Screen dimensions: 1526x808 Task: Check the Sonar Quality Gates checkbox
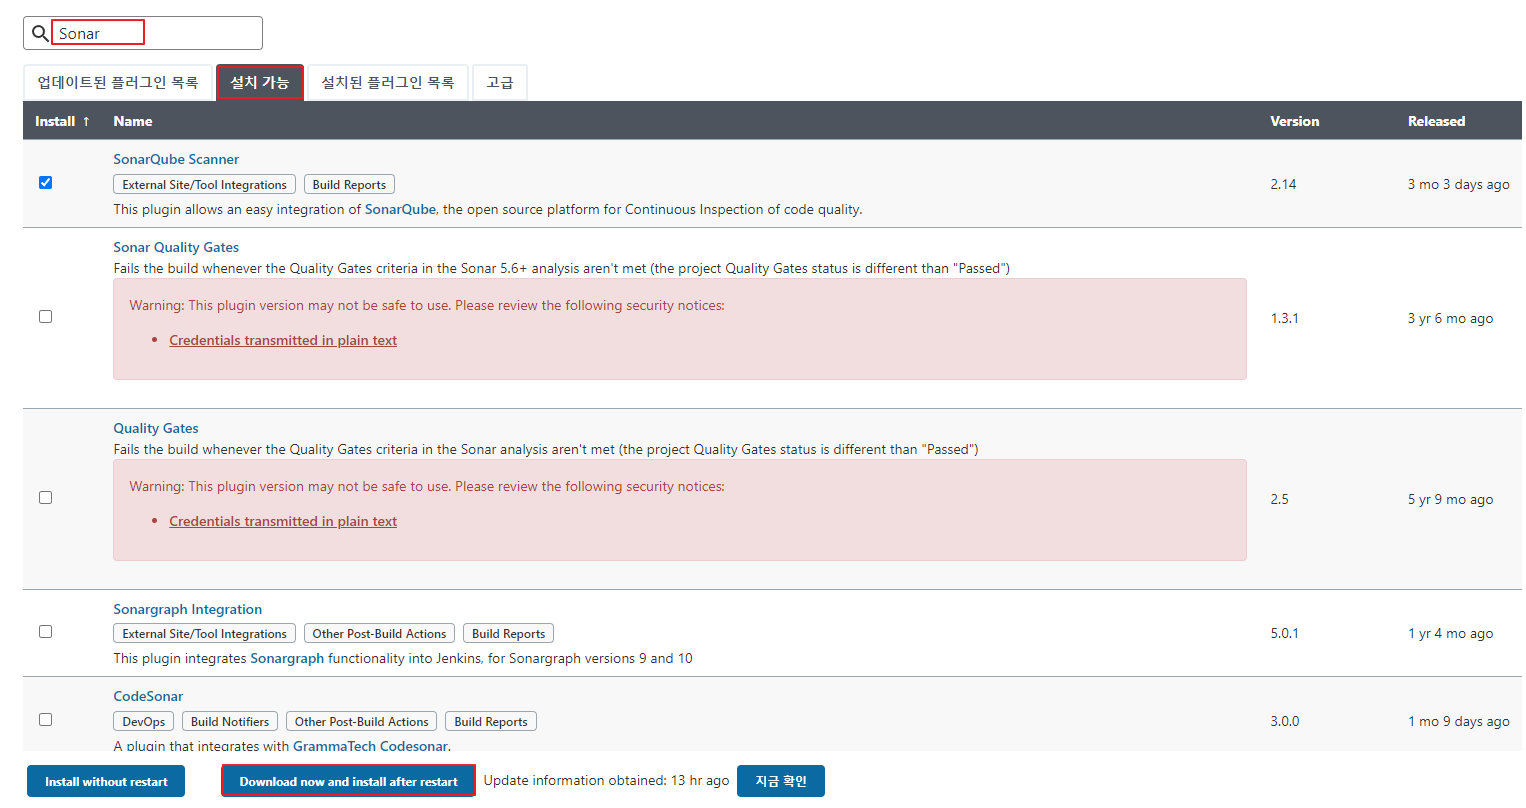[45, 316]
